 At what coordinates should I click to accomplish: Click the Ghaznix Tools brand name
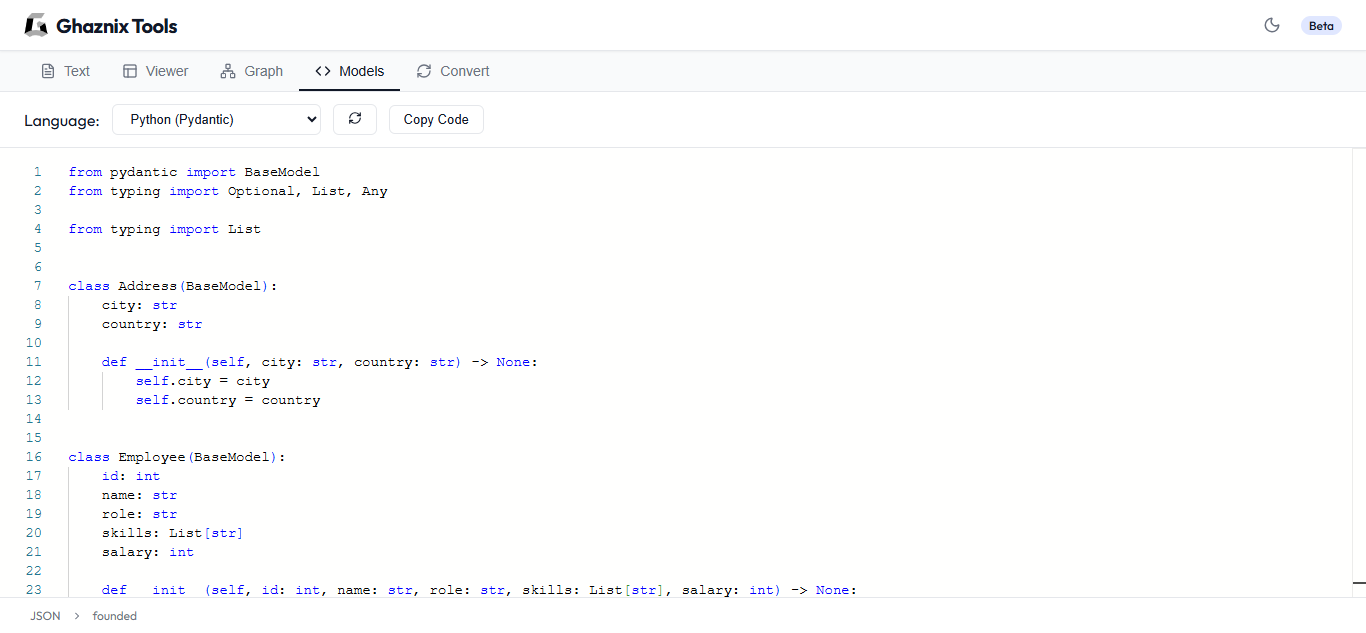tap(117, 26)
